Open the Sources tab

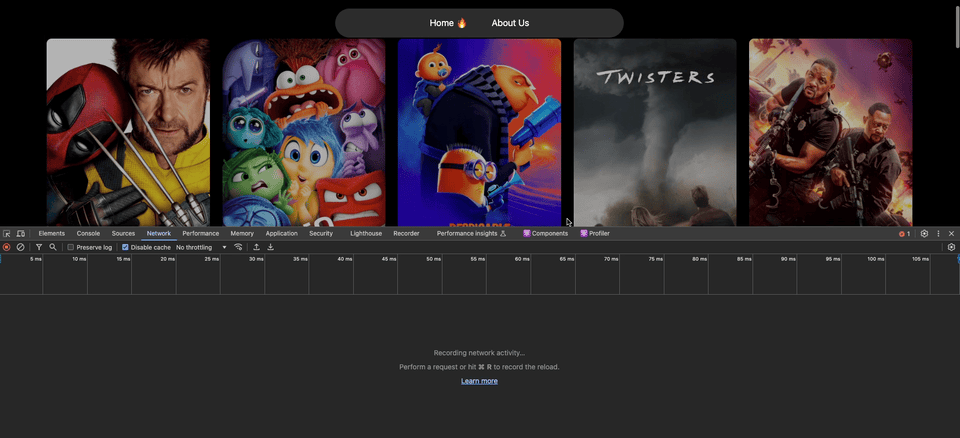(x=123, y=233)
